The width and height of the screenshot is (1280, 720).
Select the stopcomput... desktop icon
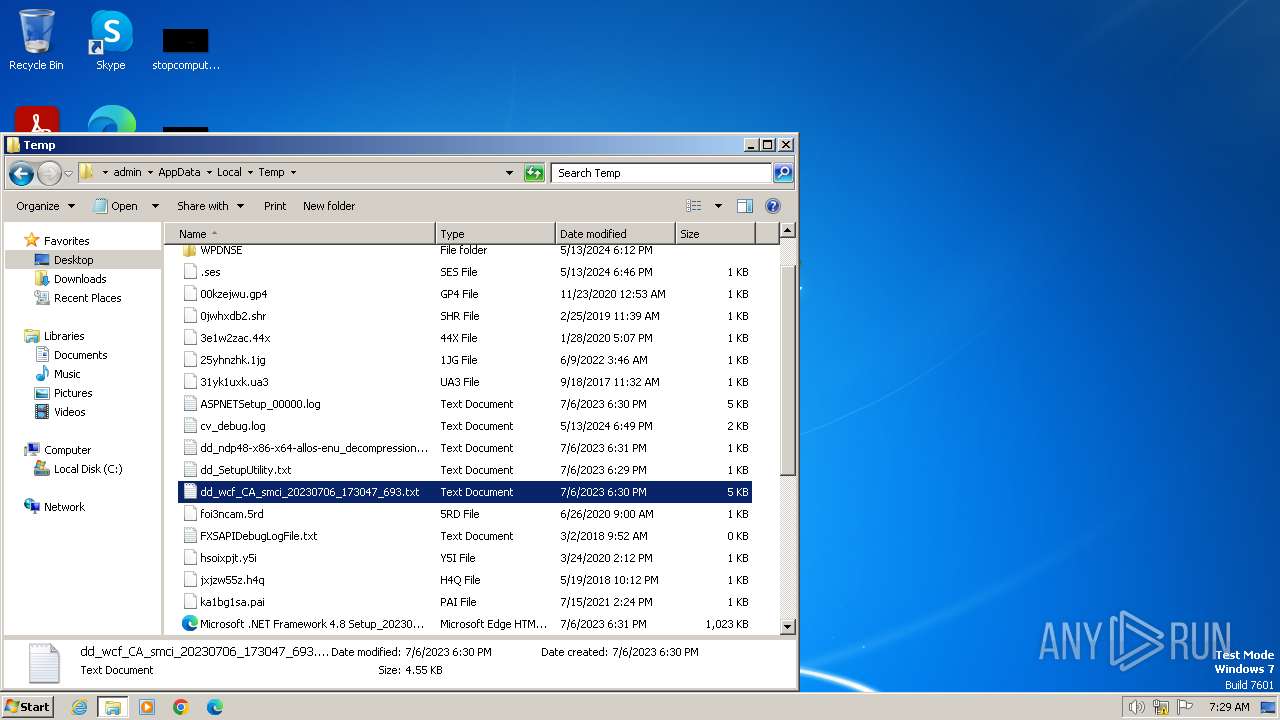[186, 48]
